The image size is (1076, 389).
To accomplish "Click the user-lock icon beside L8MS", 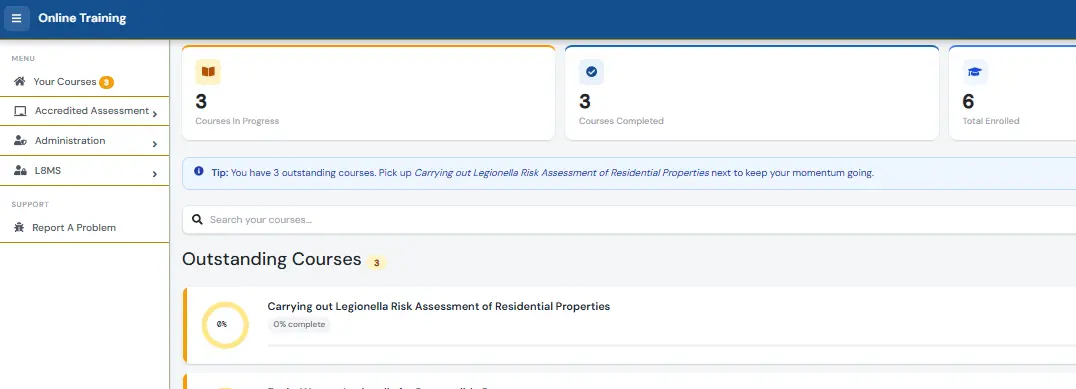I will (20, 171).
